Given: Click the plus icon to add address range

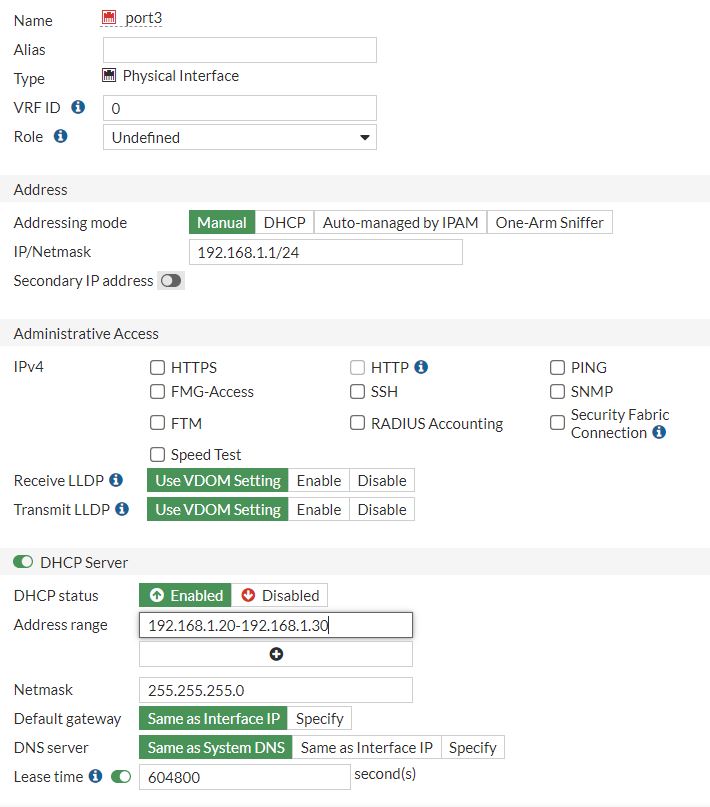Looking at the screenshot, I should pyautogui.click(x=277, y=654).
